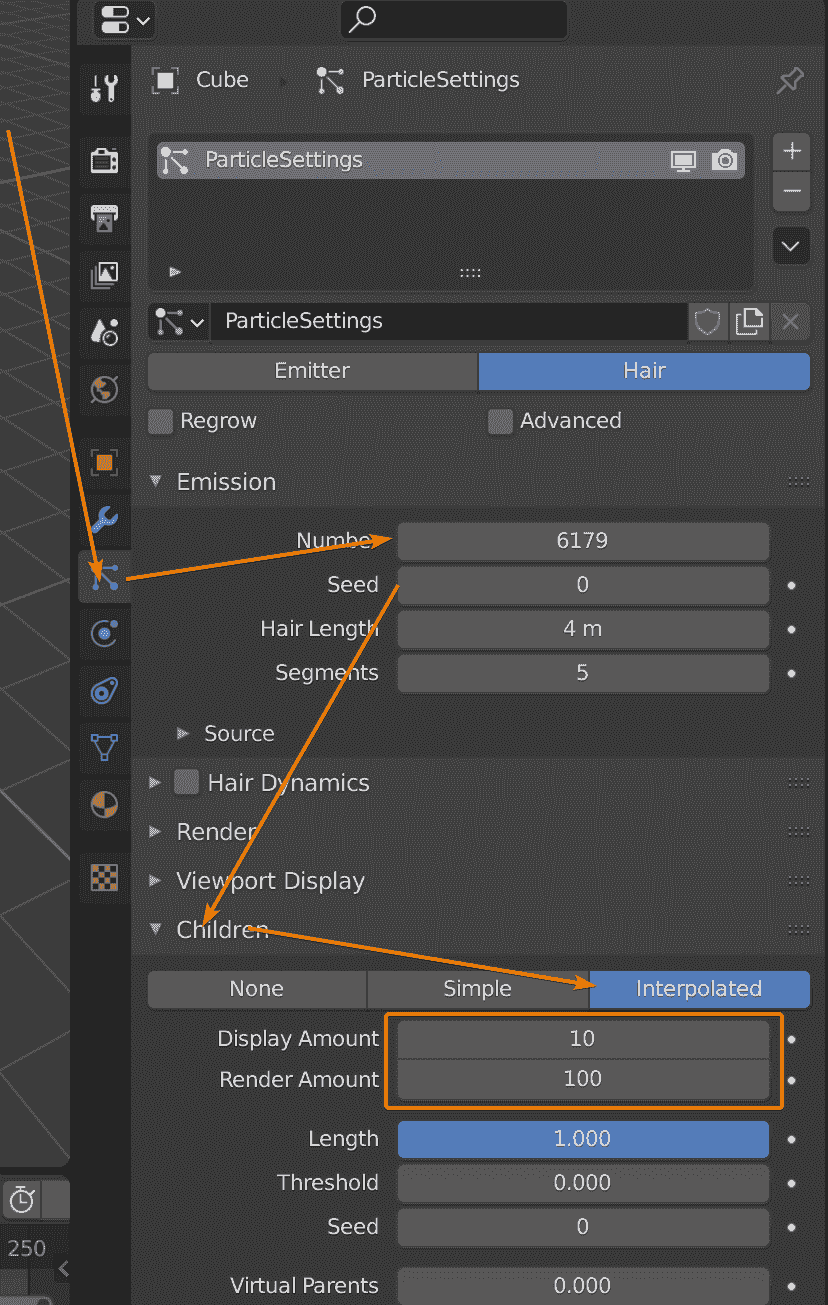The image size is (828, 1305).
Task: Click the emission Number field
Action: [583, 541]
